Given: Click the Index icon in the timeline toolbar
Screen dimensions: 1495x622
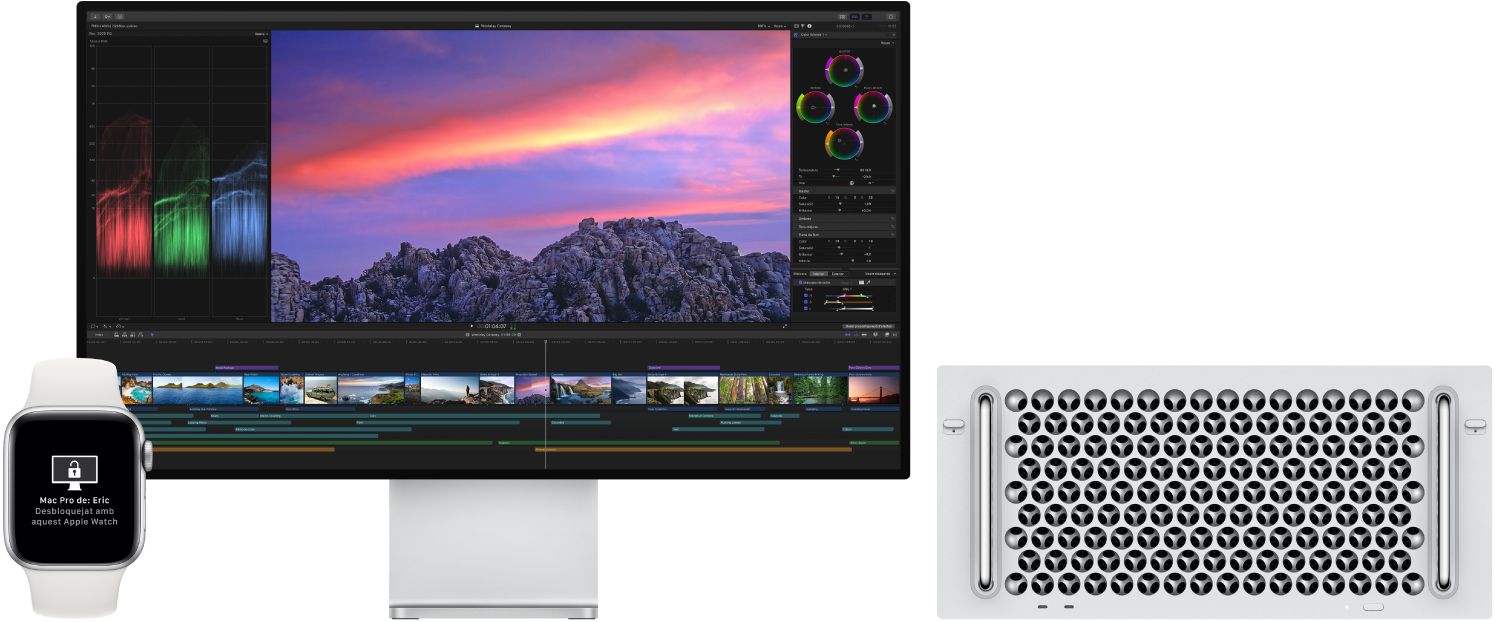Looking at the screenshot, I should click(99, 333).
